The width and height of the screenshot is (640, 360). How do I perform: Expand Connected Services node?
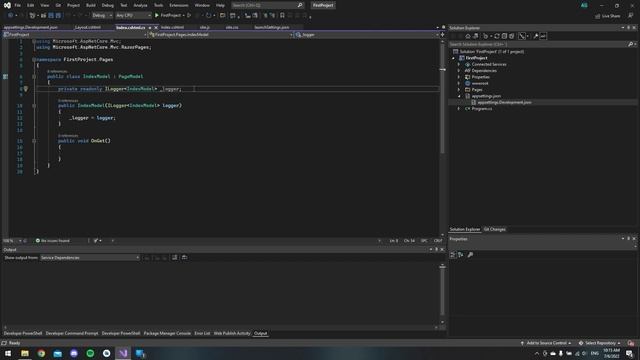click(x=459, y=64)
